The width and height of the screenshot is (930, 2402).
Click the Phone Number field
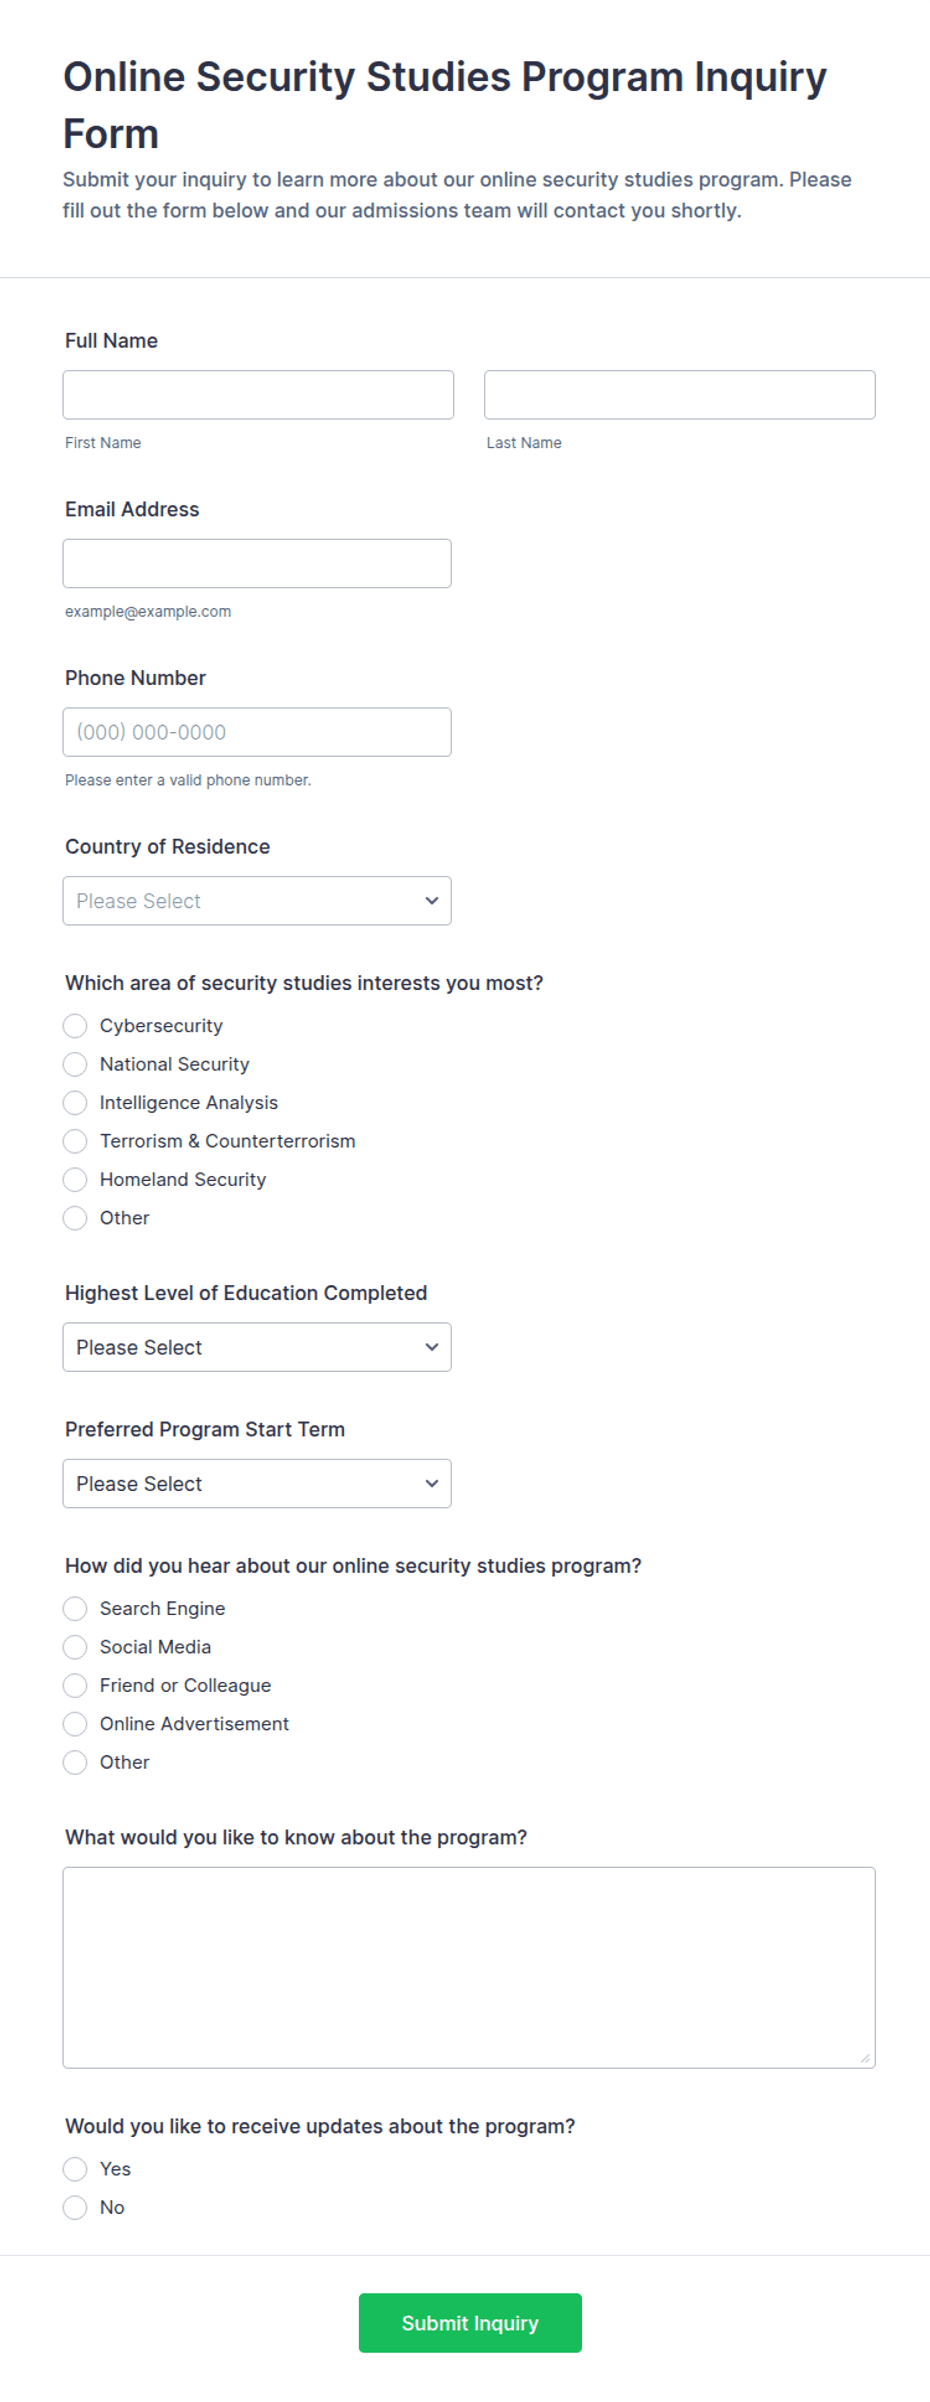pos(257,732)
